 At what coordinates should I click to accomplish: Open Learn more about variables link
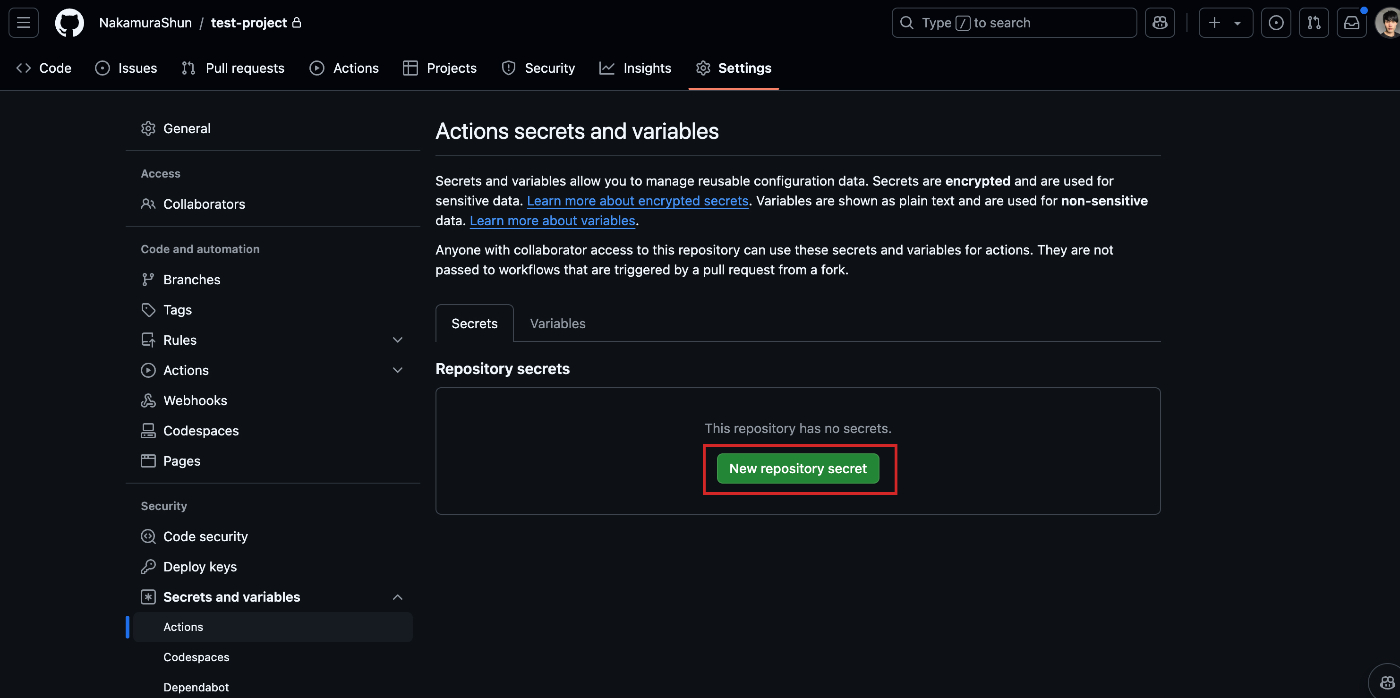(553, 220)
